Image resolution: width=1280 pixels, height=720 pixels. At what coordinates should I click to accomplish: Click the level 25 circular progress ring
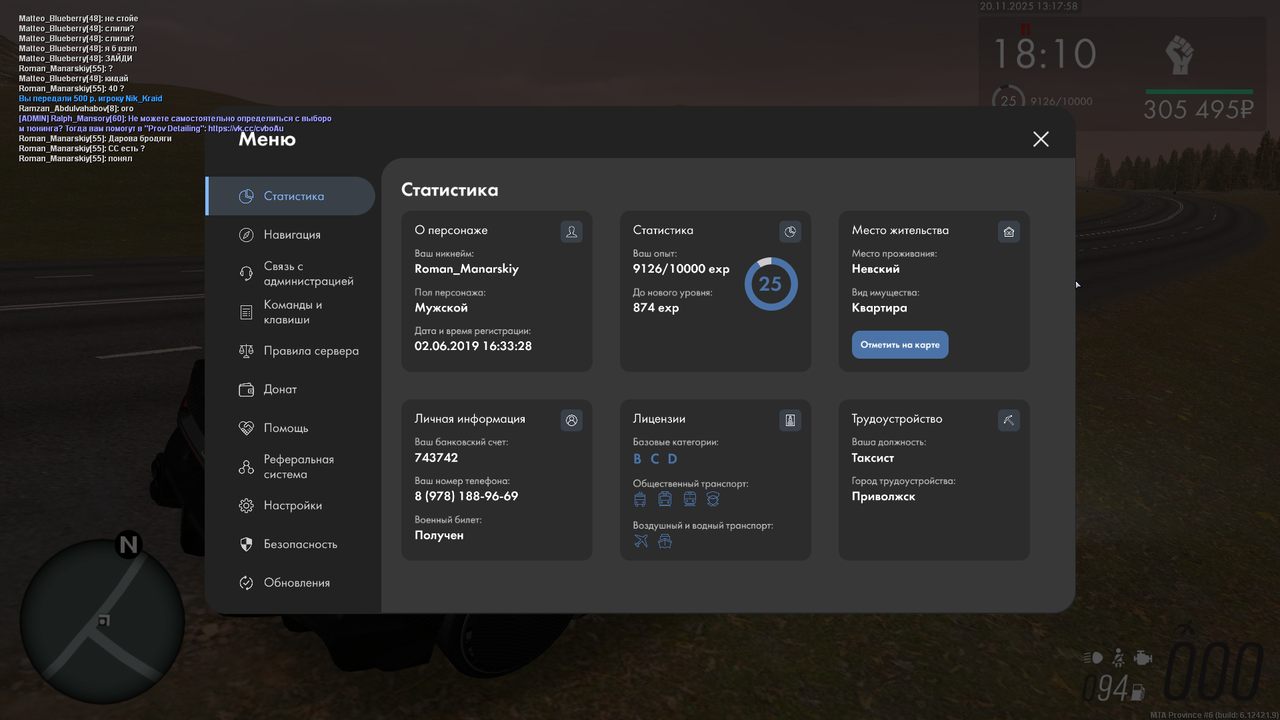click(770, 284)
